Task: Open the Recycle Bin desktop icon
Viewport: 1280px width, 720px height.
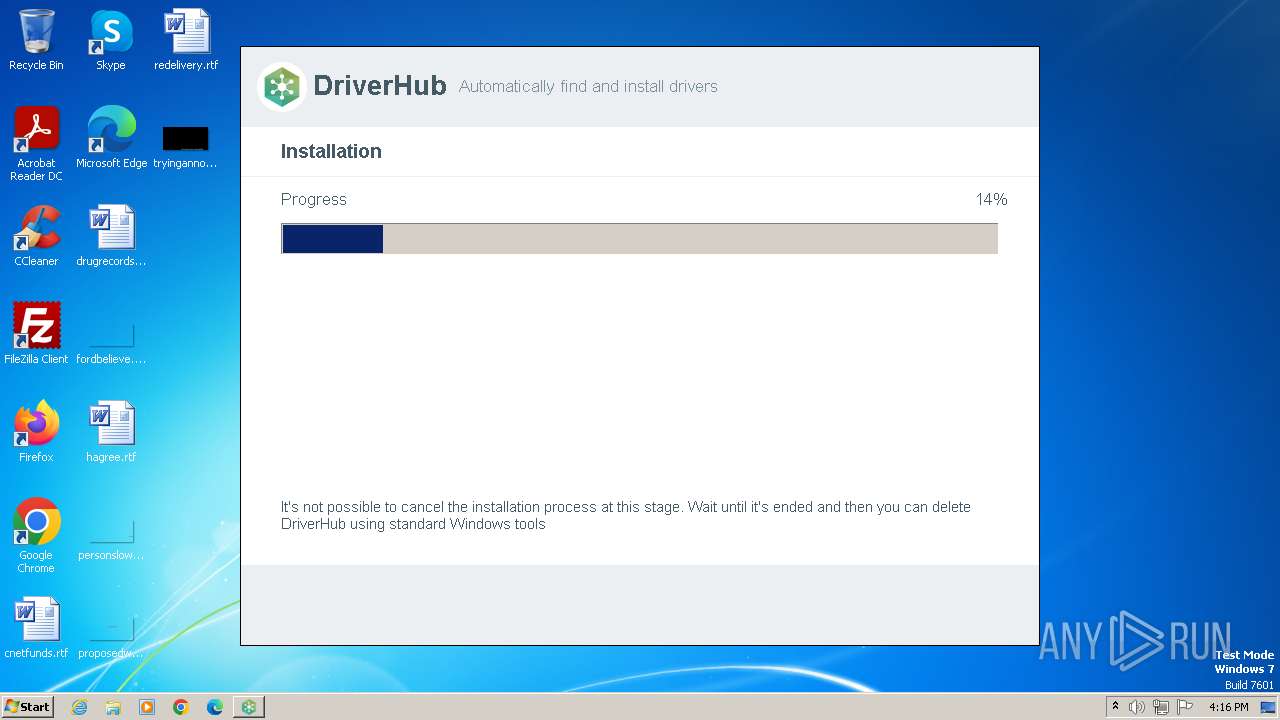Action: point(36,40)
